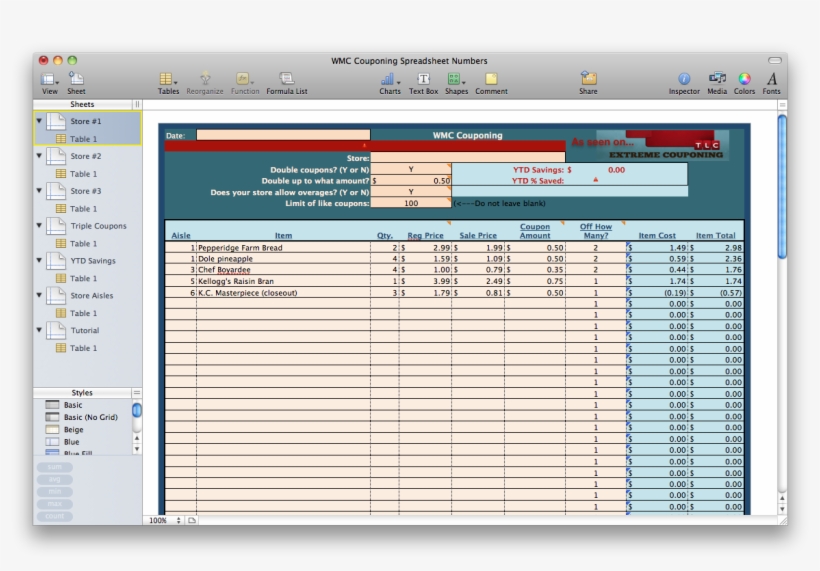Select the Pepperidge Farm Bread cell

point(283,247)
